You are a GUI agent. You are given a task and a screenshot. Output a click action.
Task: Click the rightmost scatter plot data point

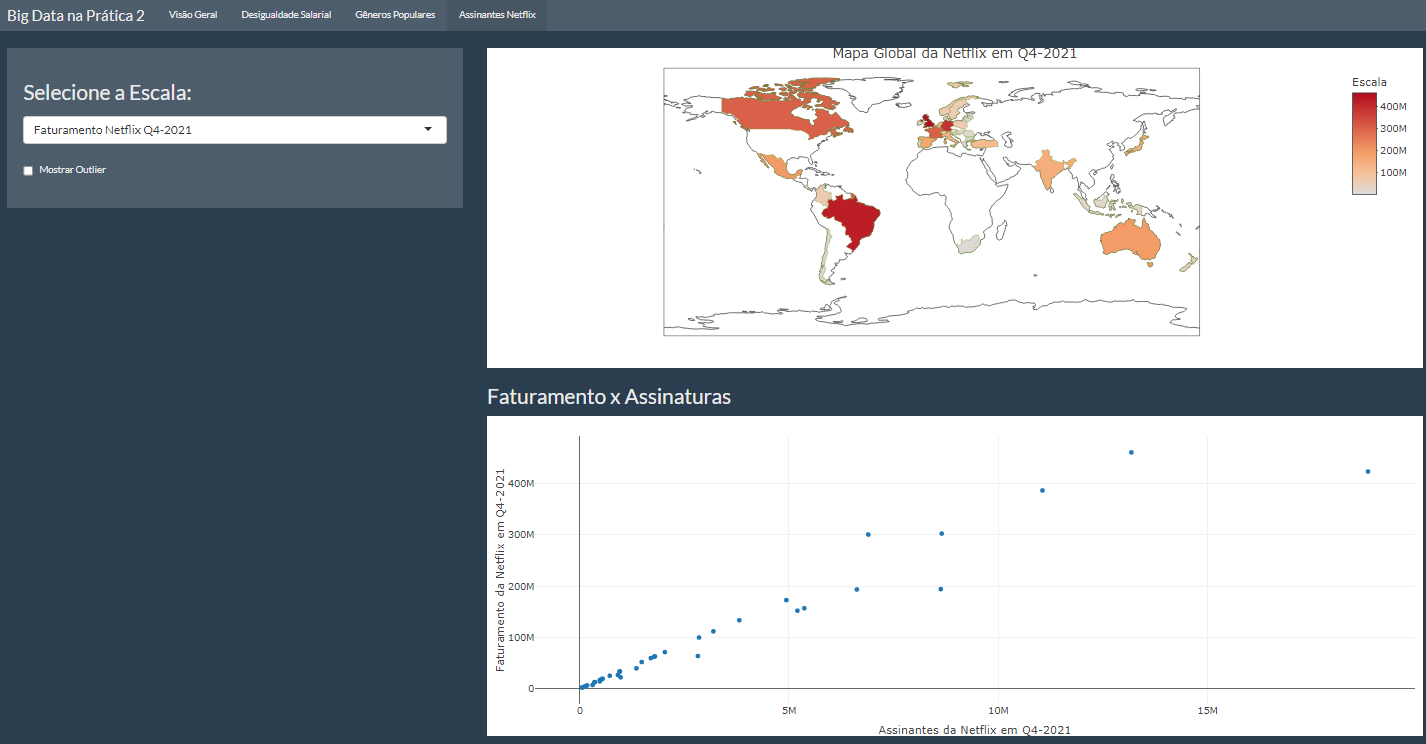point(1367,472)
